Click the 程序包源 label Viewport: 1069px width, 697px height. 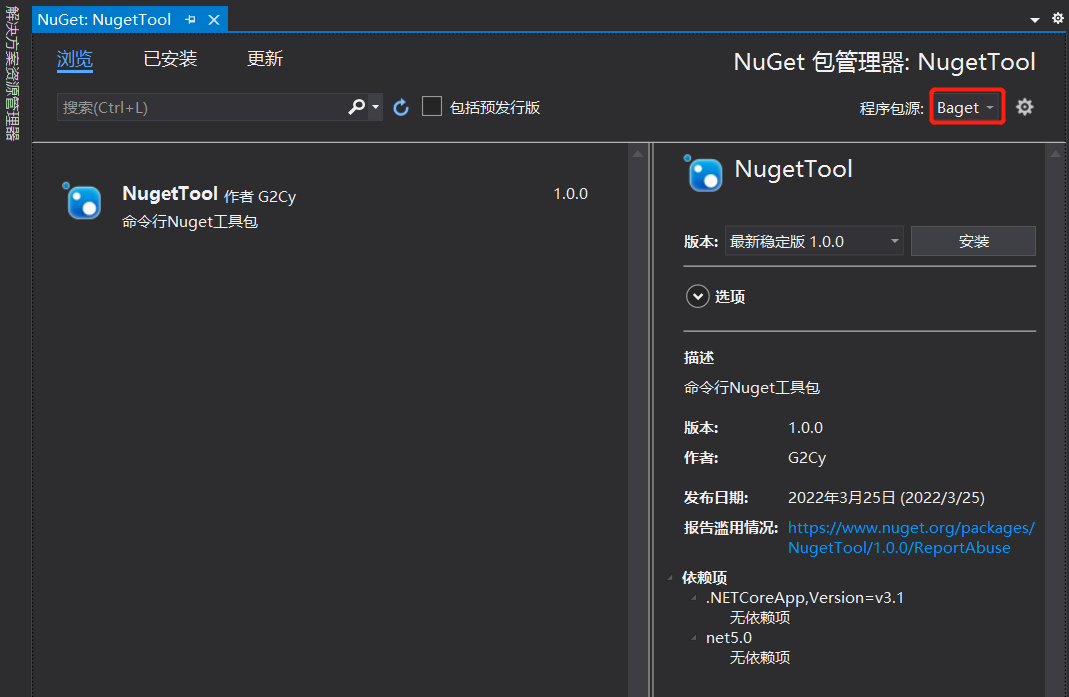click(891, 108)
